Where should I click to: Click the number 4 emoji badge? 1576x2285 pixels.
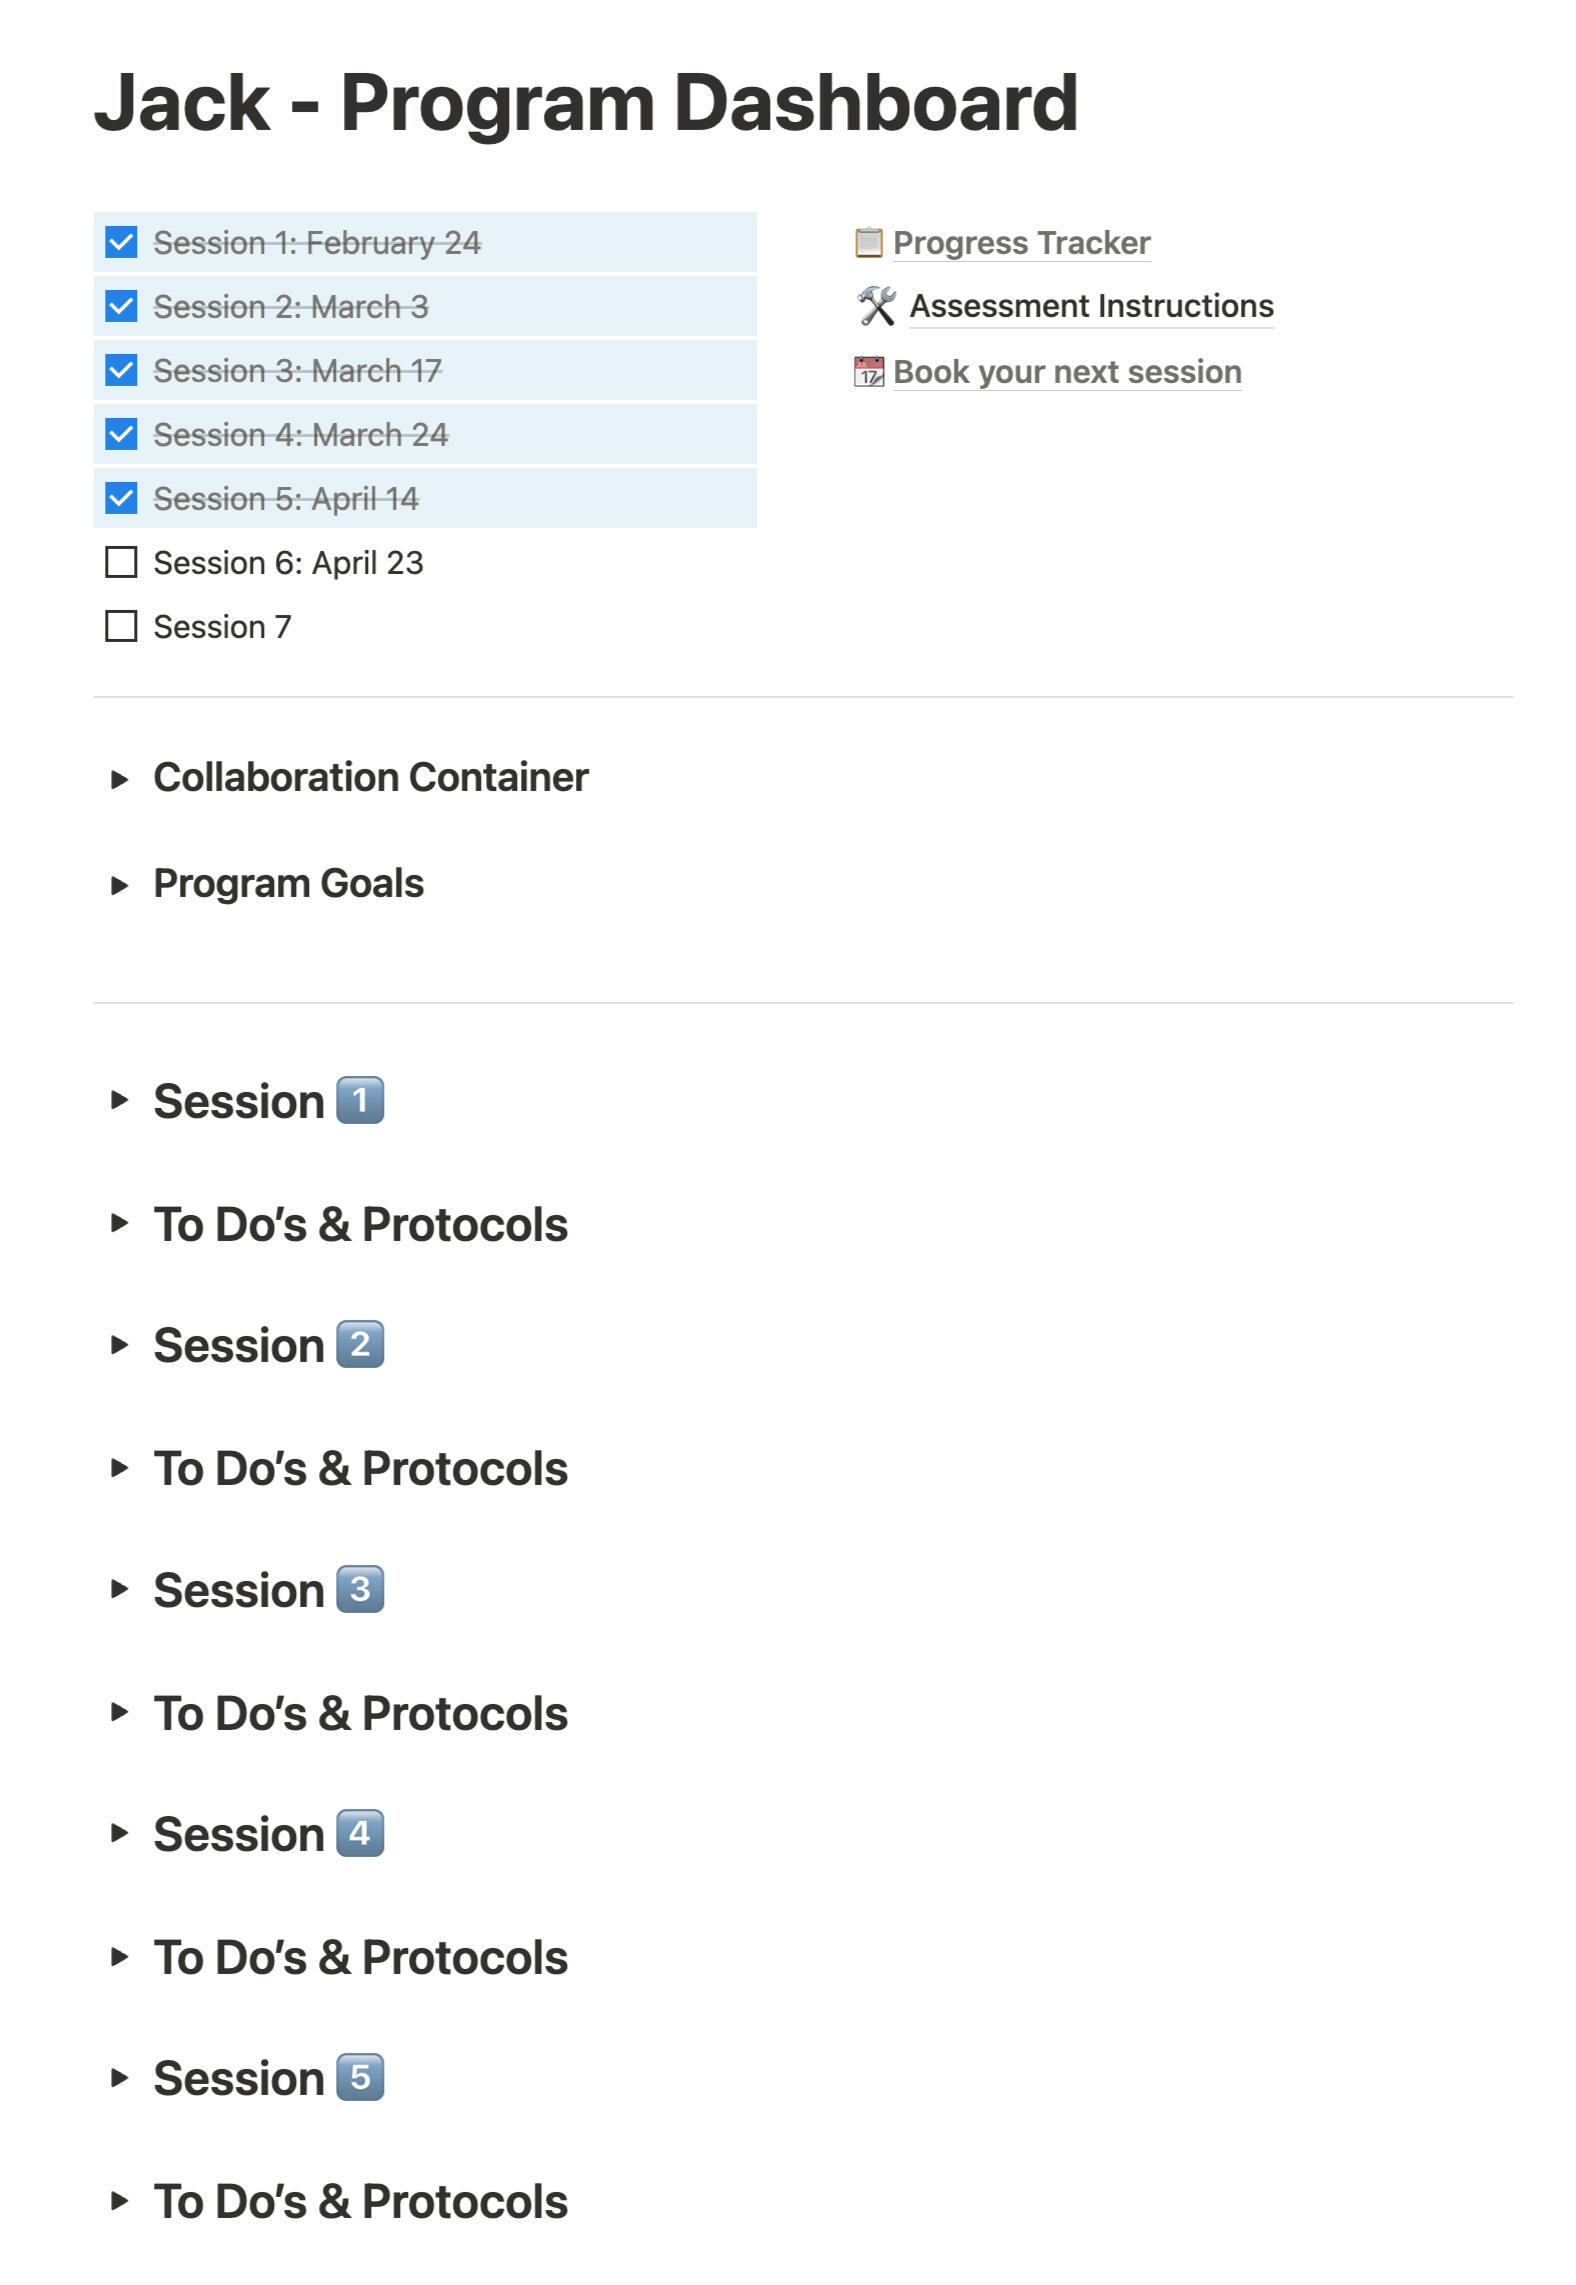(360, 1834)
